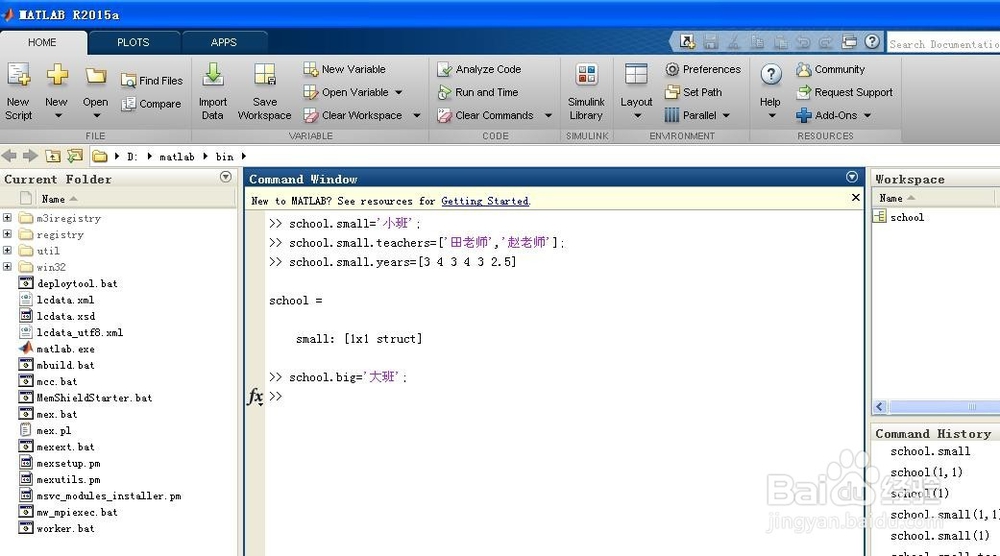Open a file with Open icon
The width and height of the screenshot is (1000, 556).
tap(96, 77)
